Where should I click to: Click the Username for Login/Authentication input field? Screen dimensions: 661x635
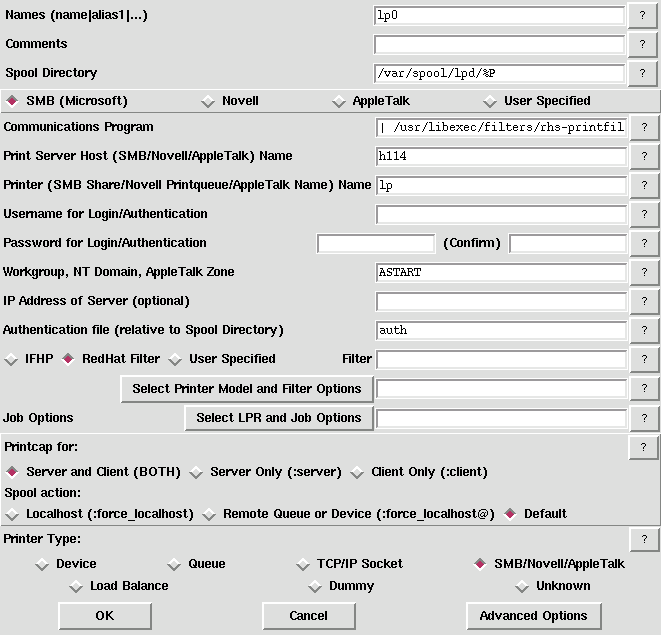[x=500, y=215]
